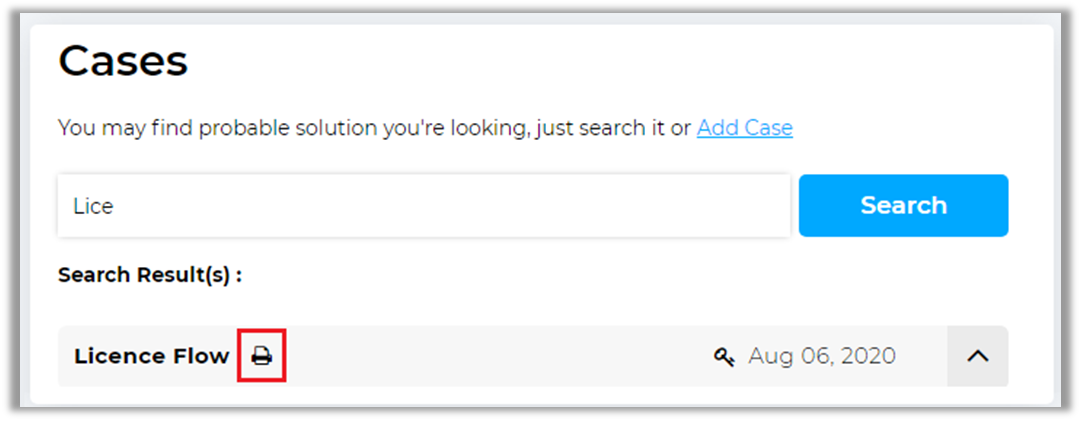The height and width of the screenshot is (421, 1082).
Task: Click the key icon before the date
Action: (x=725, y=356)
